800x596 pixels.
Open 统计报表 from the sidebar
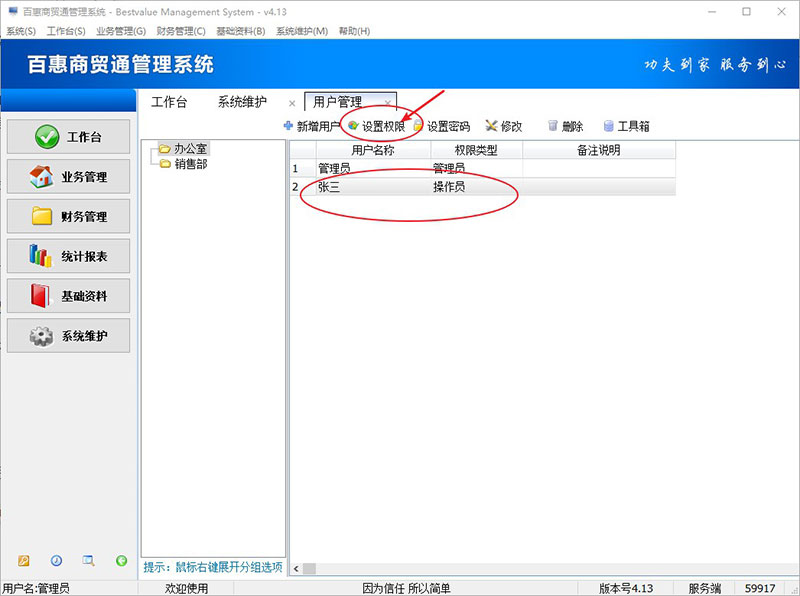click(68, 256)
